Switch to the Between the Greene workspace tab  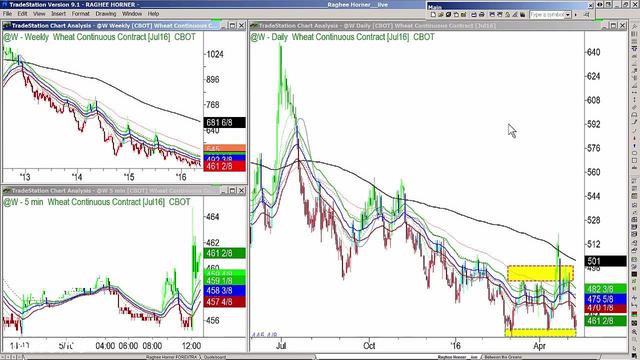(503, 357)
